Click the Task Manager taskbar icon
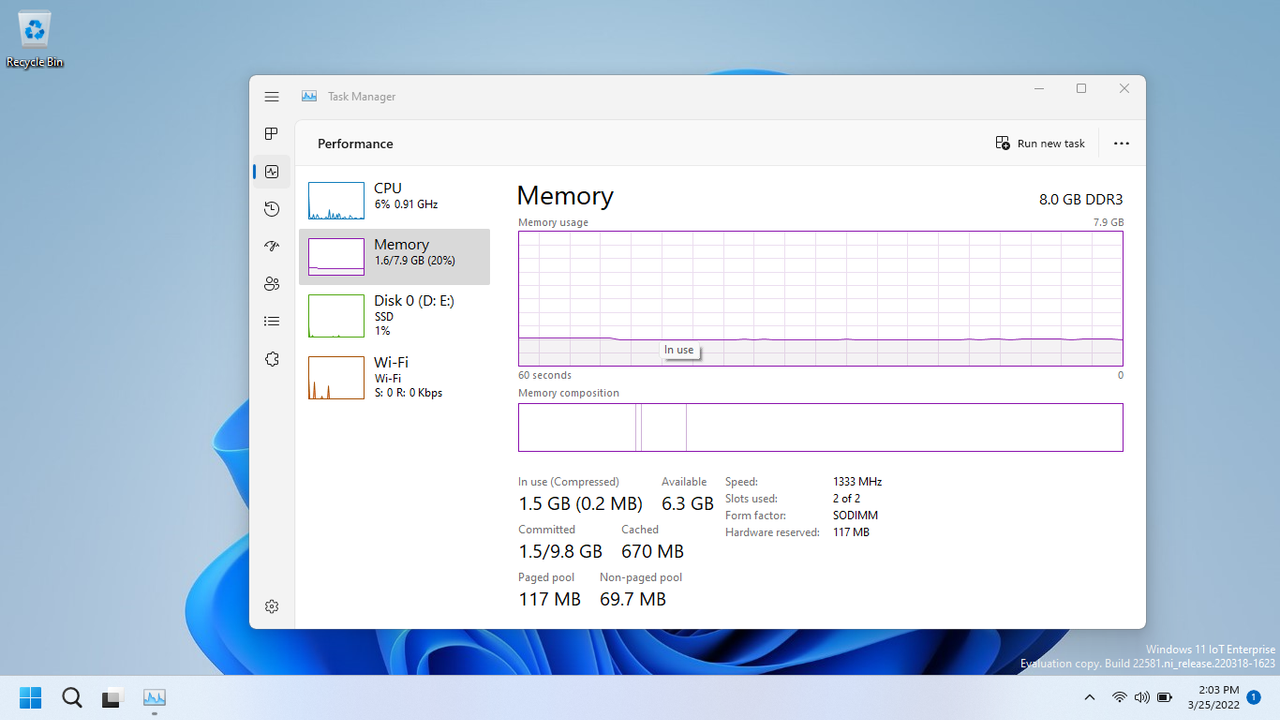The height and width of the screenshot is (720, 1280). (x=154, y=697)
